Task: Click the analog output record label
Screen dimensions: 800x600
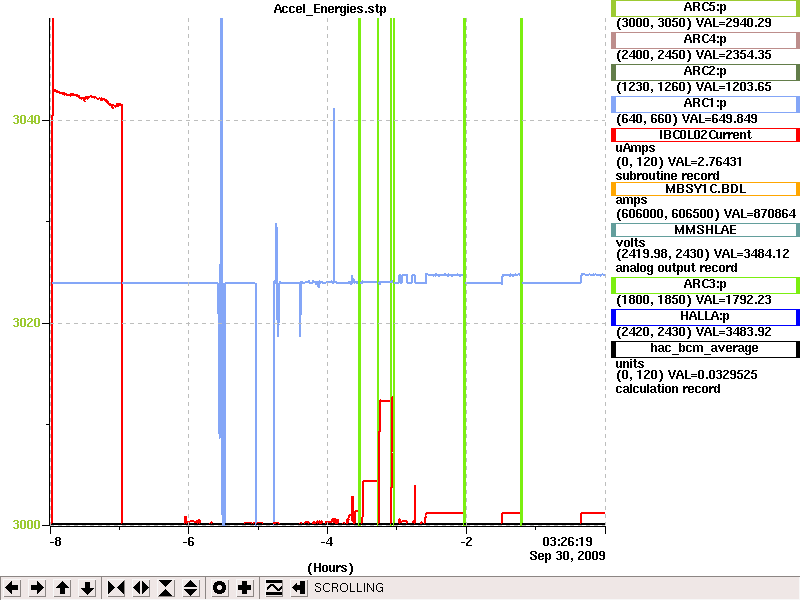Action: [676, 268]
